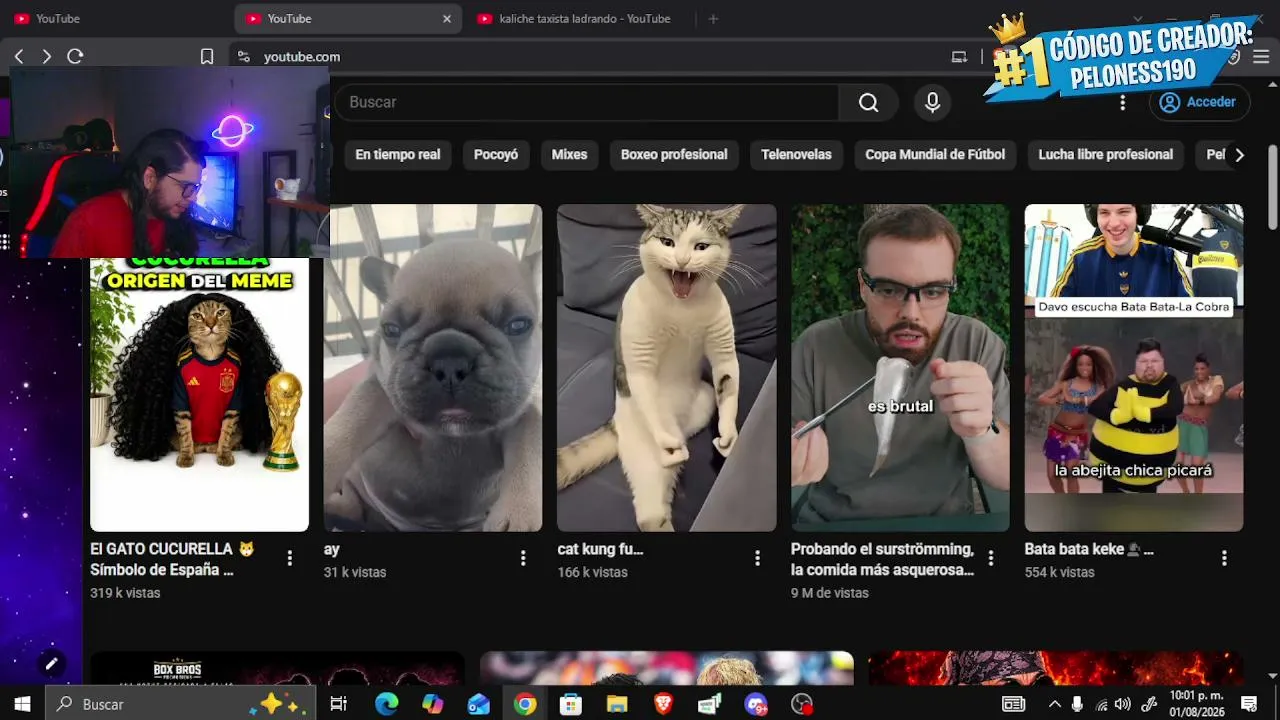Select the 'Mixes' filter chip
Viewport: 1280px width, 720px height.
569,155
